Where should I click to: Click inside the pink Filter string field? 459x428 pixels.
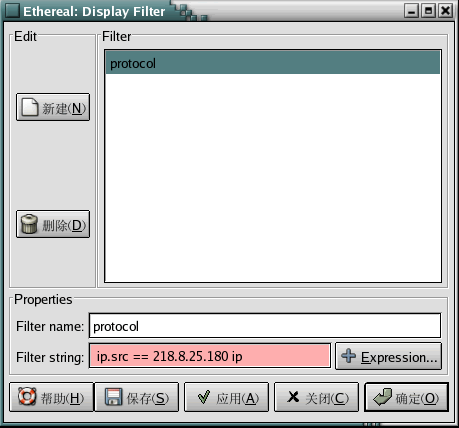[210, 356]
